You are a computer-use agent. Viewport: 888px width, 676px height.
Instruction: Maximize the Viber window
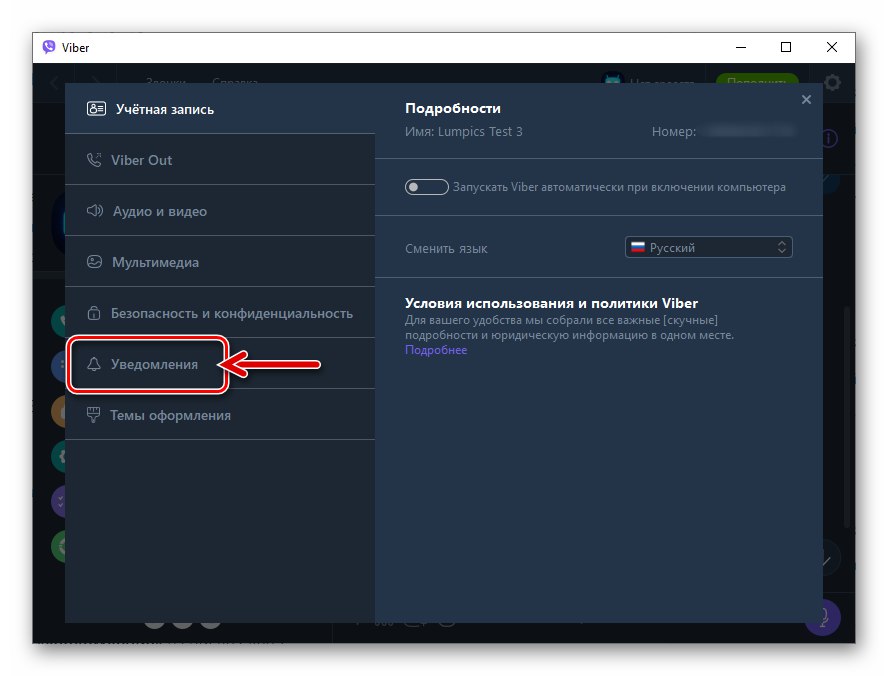tap(786, 47)
